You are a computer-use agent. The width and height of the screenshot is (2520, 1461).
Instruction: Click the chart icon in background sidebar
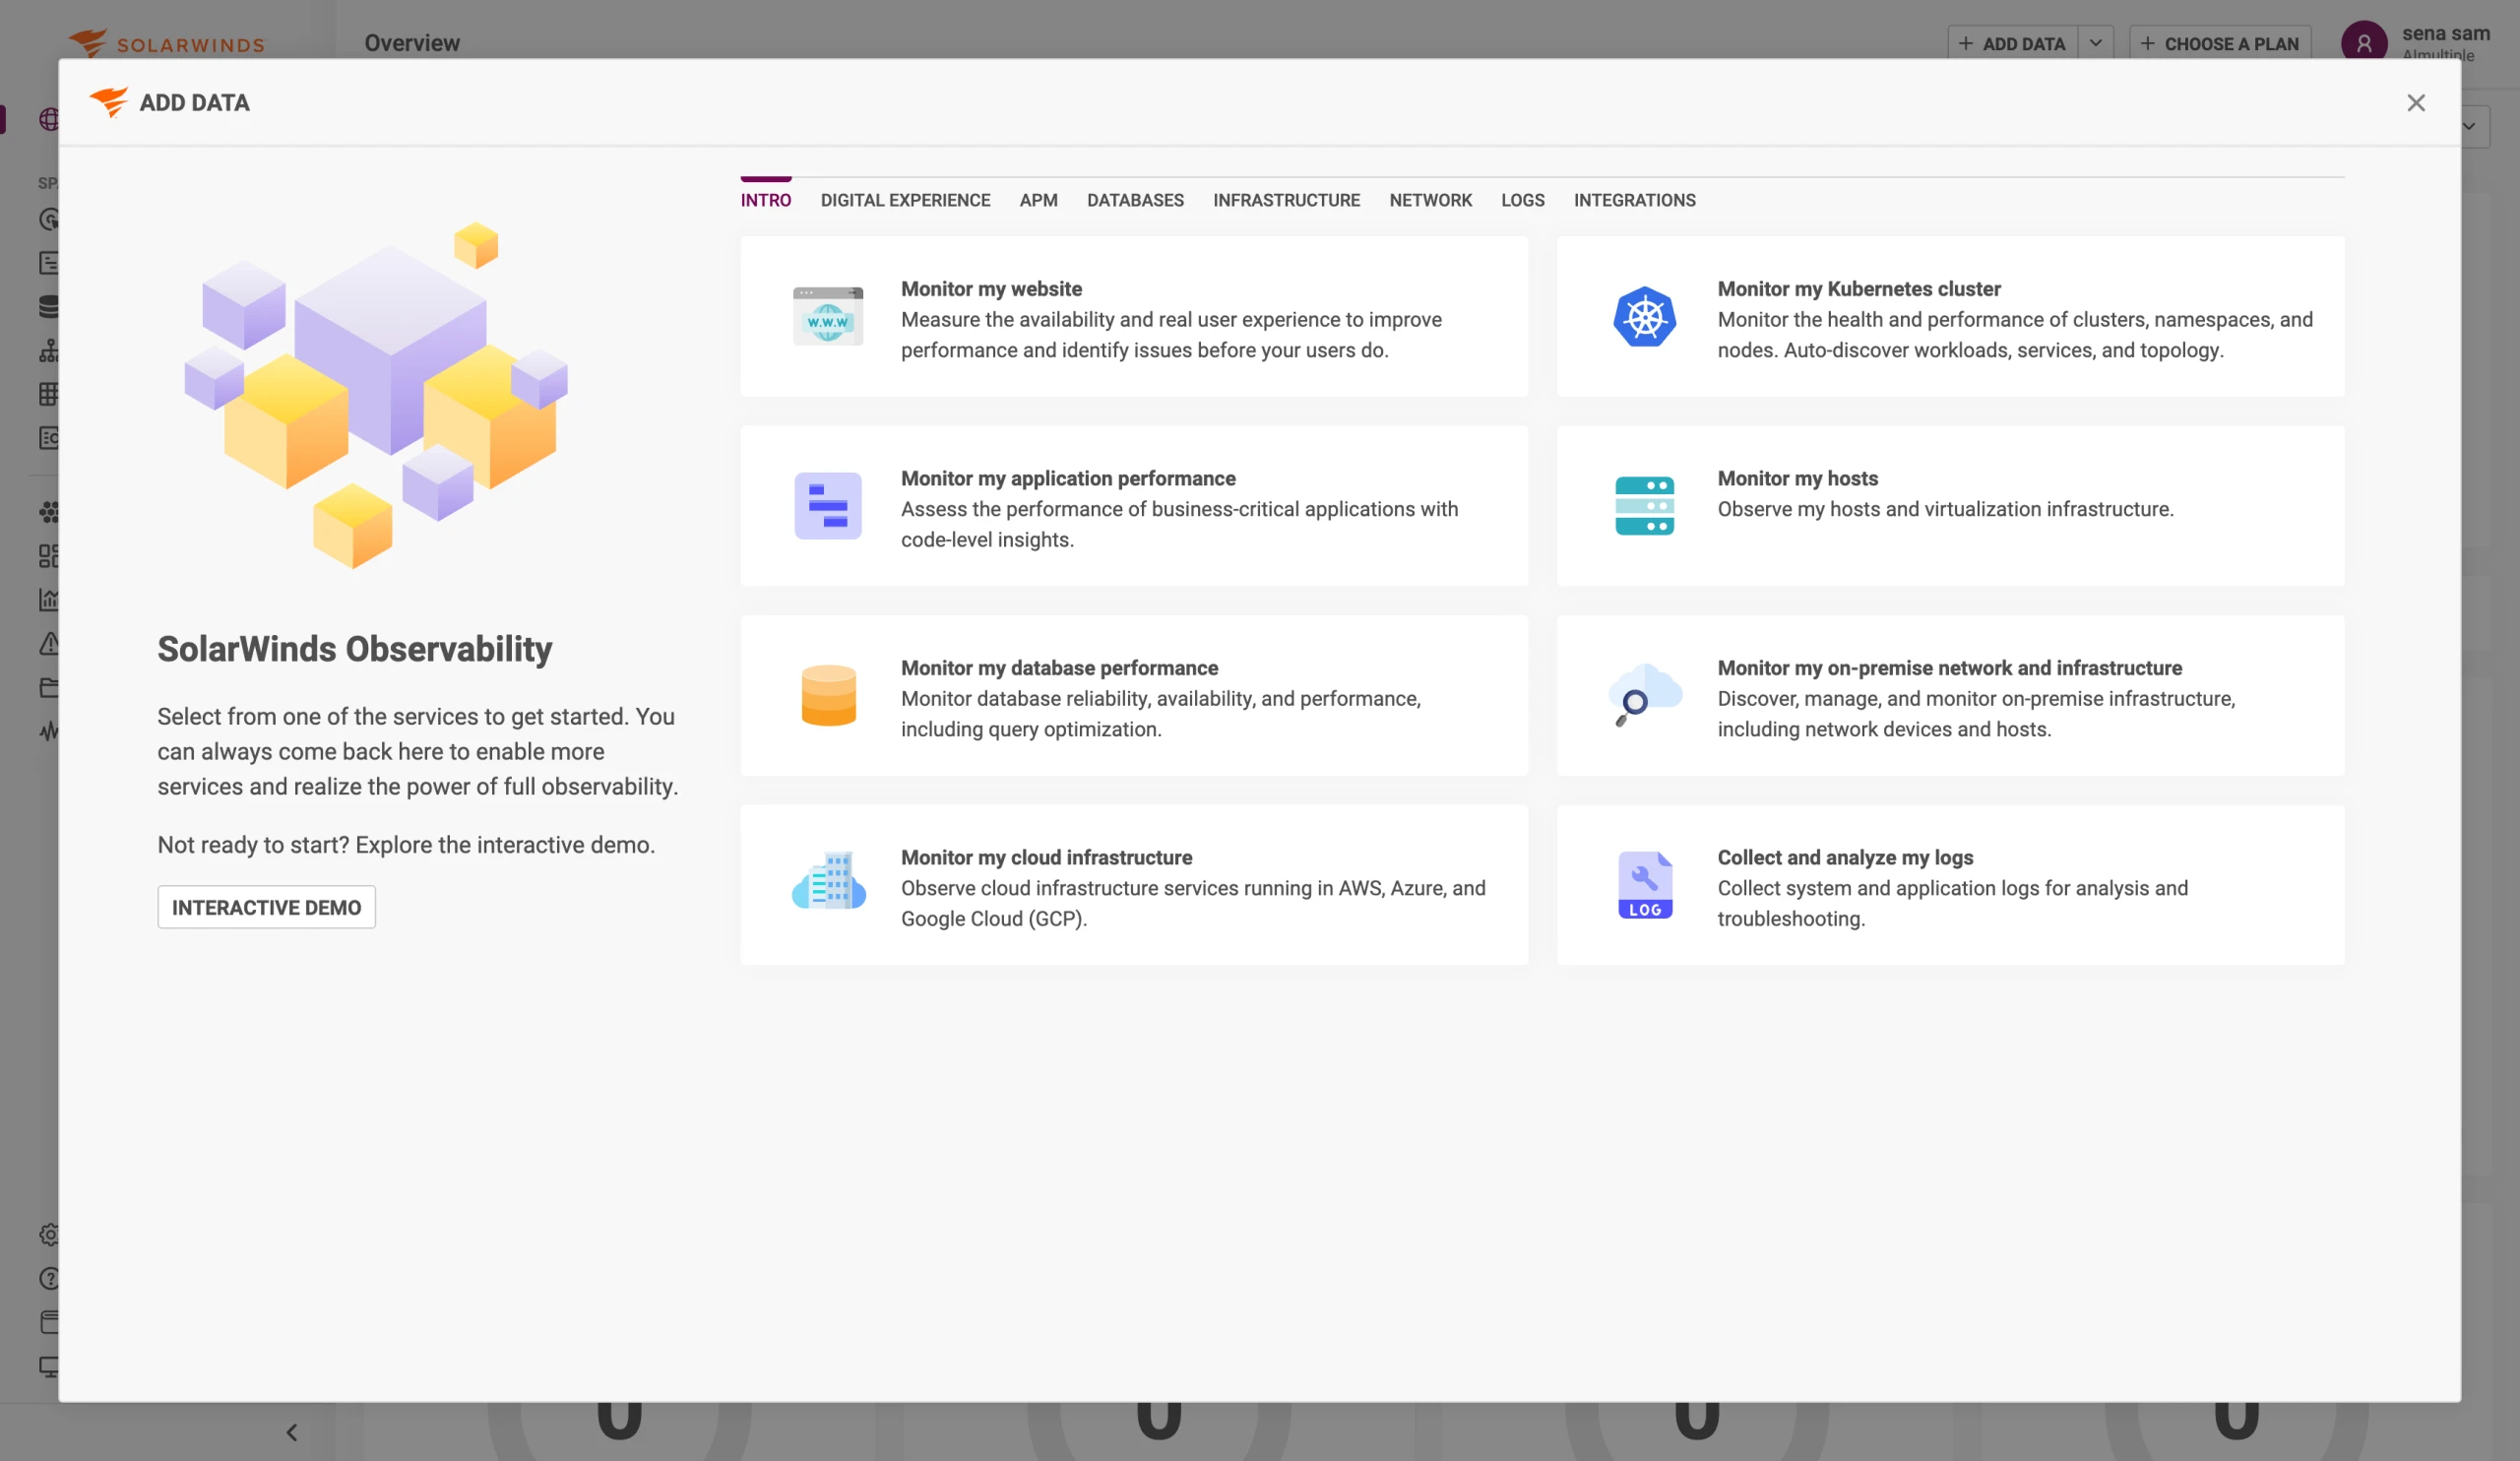48,600
